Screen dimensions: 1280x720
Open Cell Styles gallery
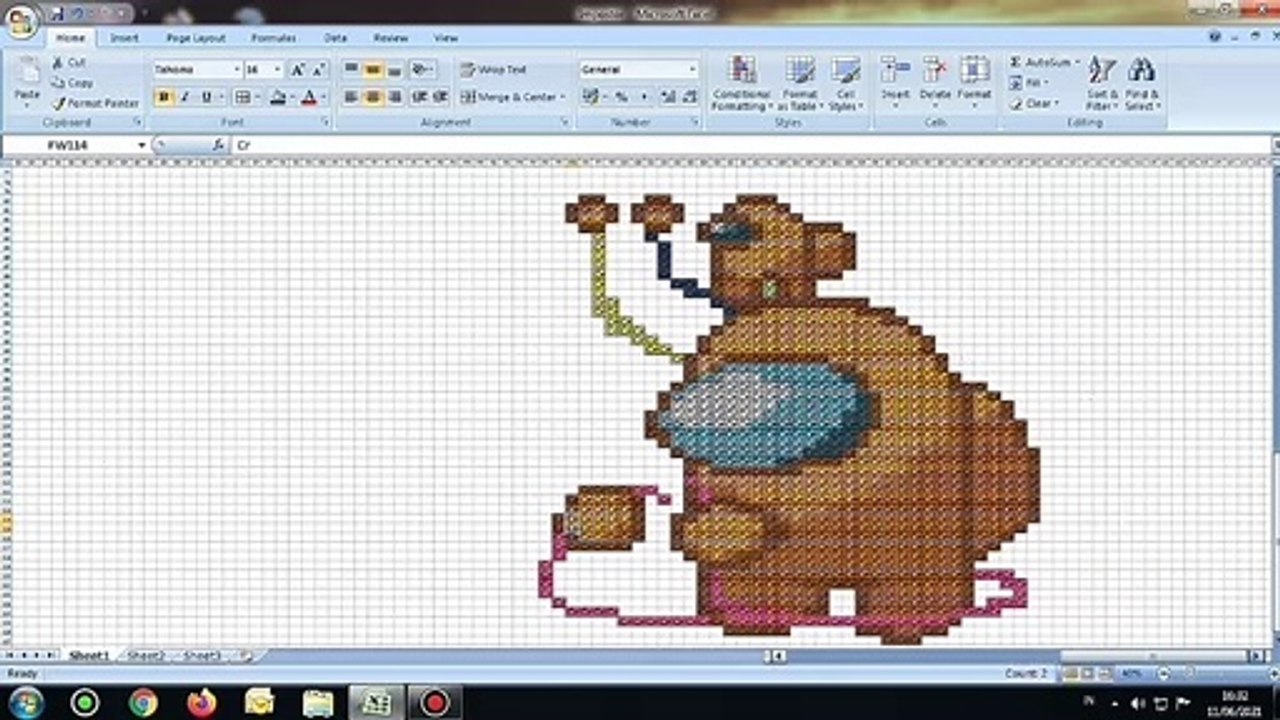(x=846, y=83)
